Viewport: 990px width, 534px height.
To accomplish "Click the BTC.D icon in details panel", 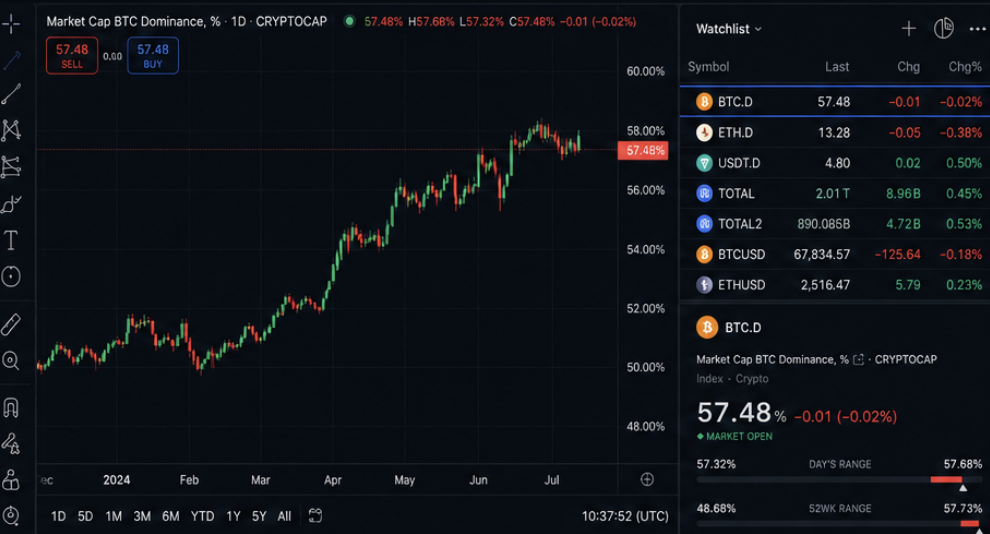I will 707,327.
